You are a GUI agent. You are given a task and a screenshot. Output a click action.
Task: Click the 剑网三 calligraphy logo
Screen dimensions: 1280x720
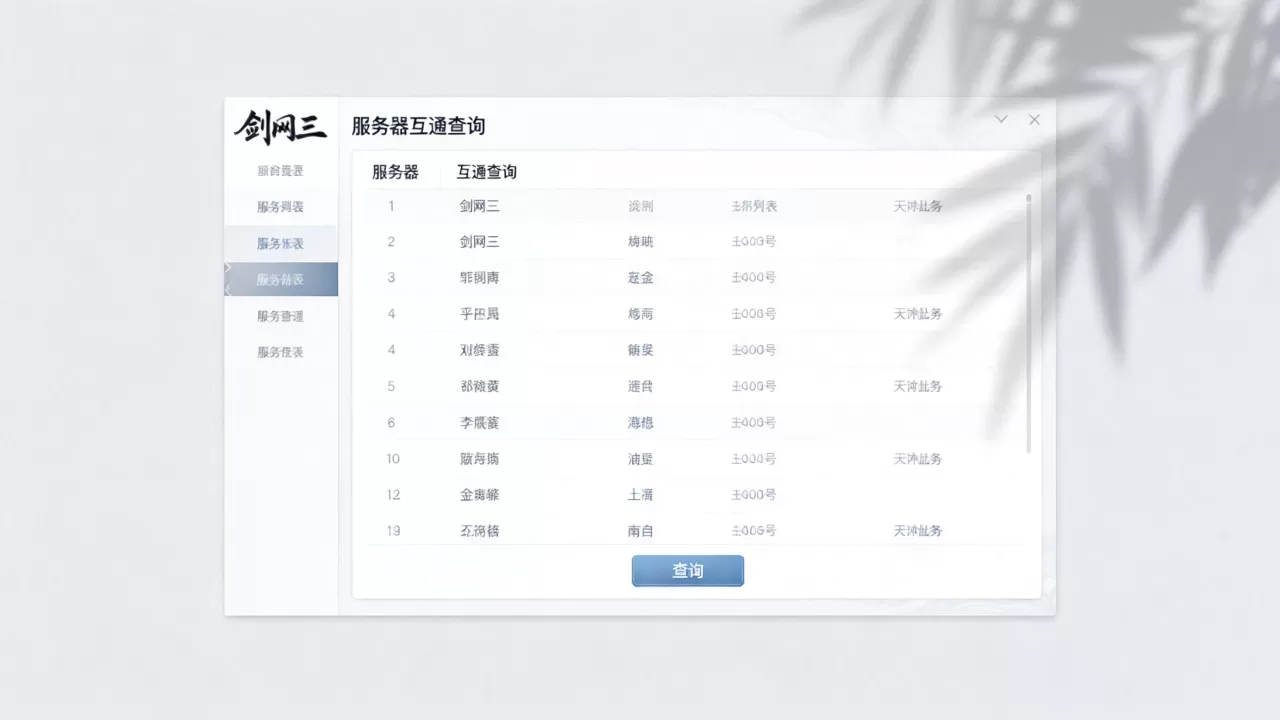pyautogui.click(x=281, y=127)
